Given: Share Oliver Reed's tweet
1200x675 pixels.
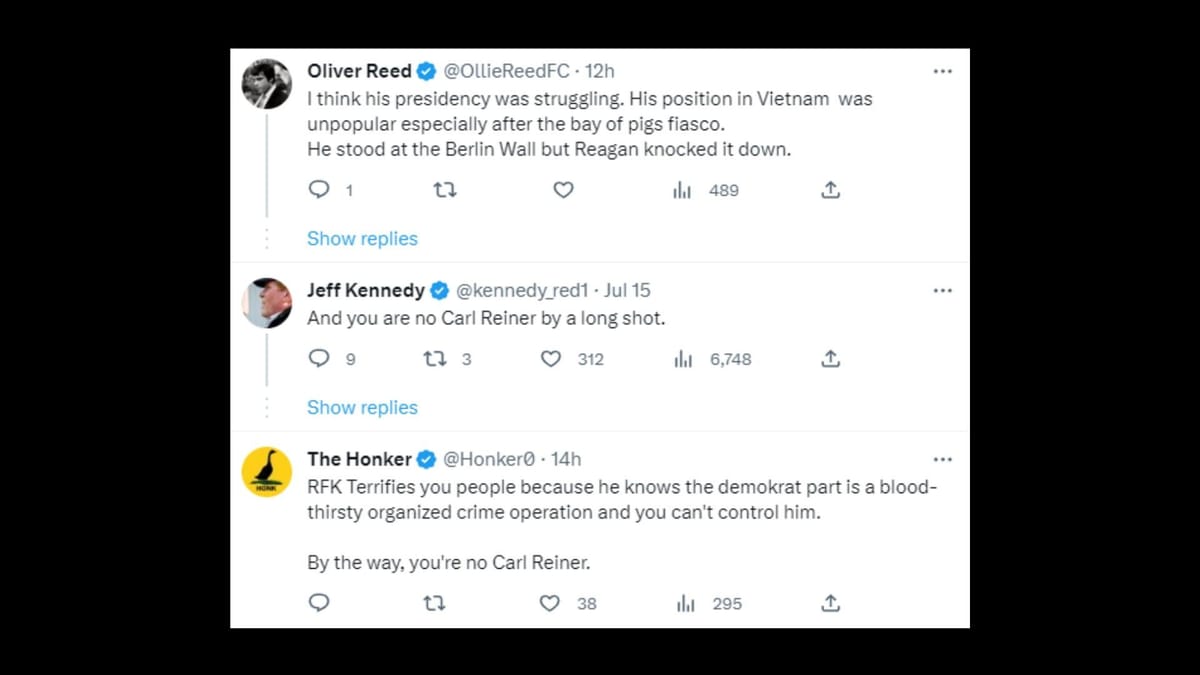Looking at the screenshot, I should (830, 189).
